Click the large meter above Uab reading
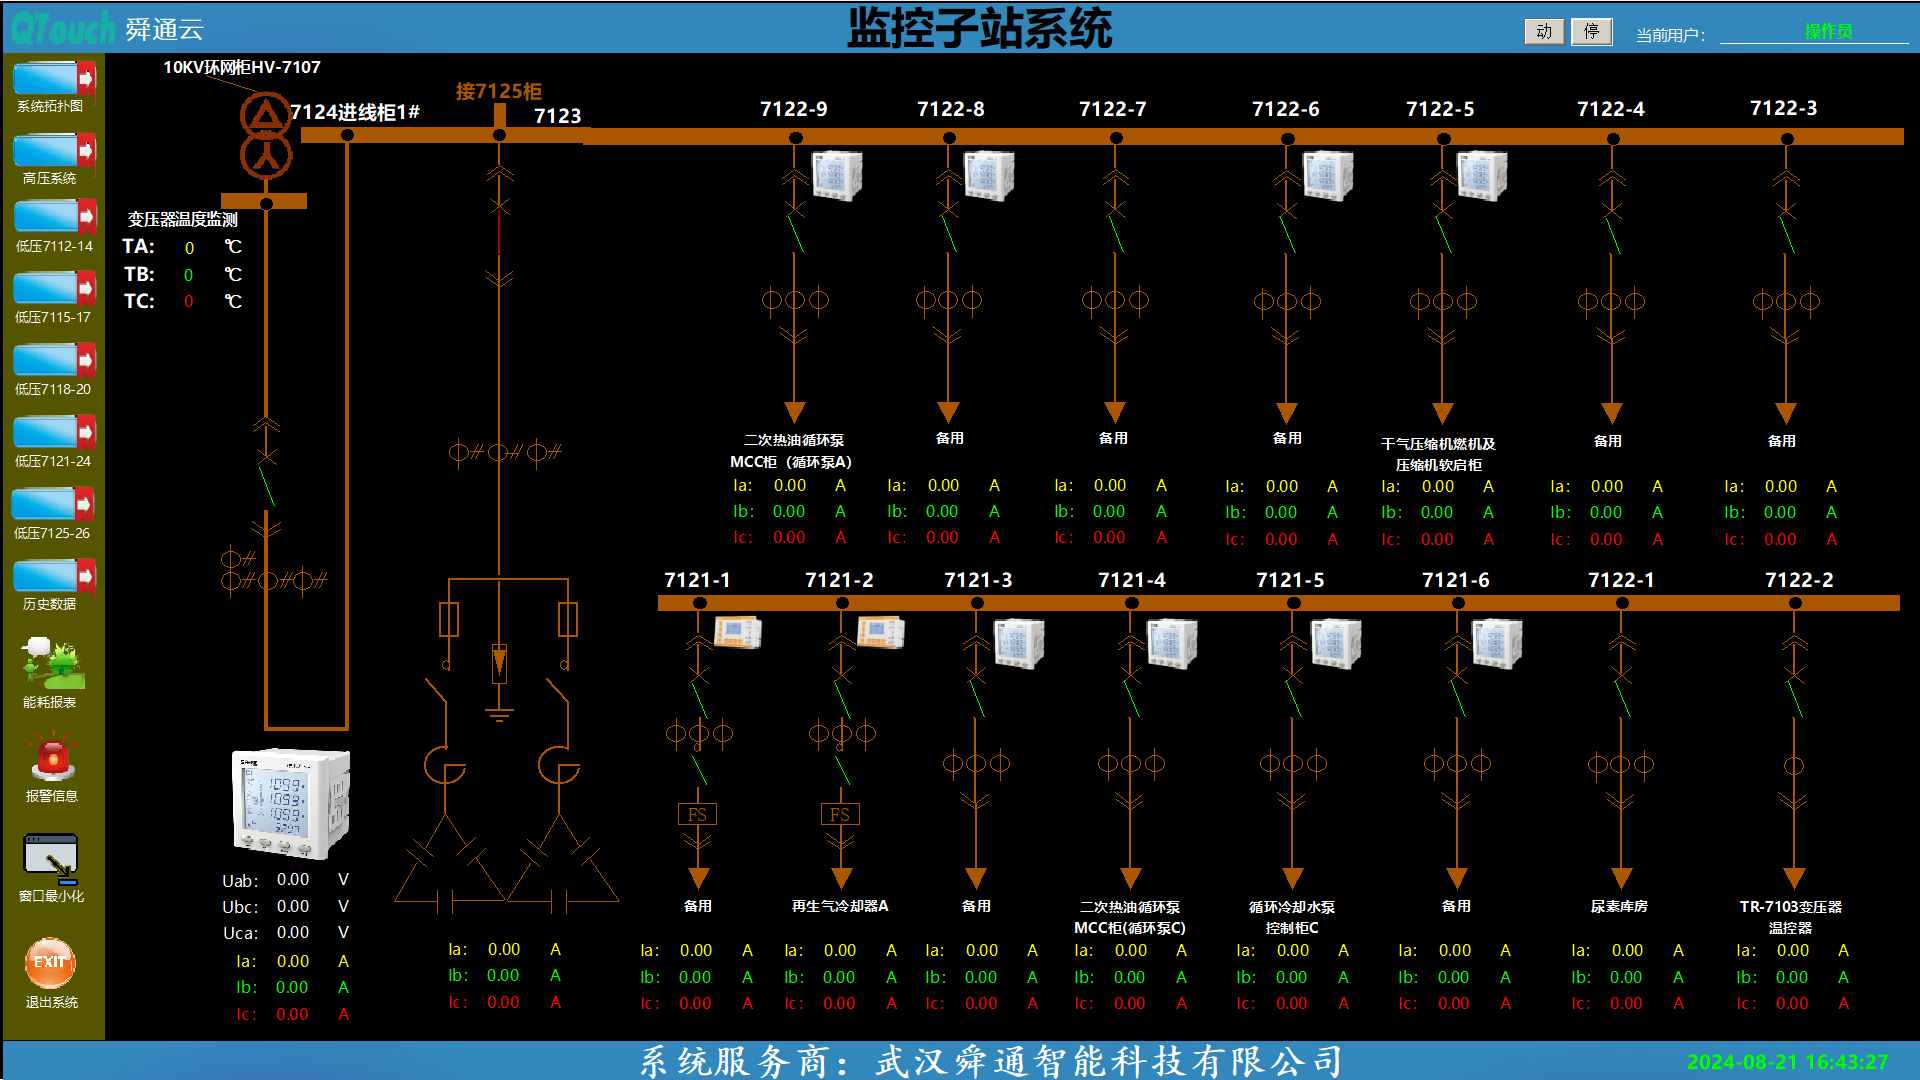Viewport: 1920px width, 1080px height. coord(290,803)
